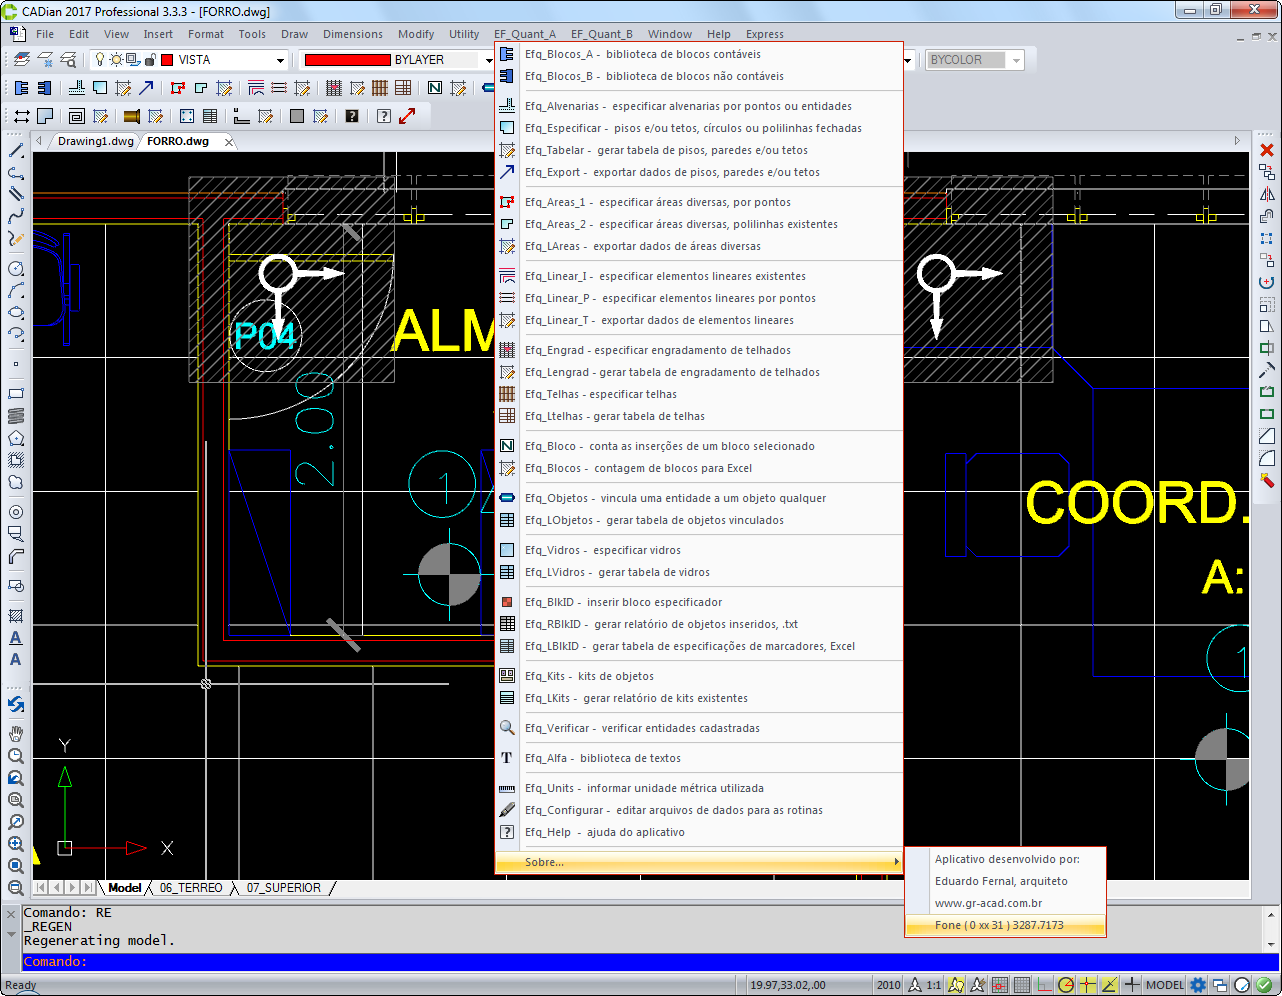Viewport: 1282px width, 996px height.
Task: Click the red delete X icon
Action: [1267, 150]
